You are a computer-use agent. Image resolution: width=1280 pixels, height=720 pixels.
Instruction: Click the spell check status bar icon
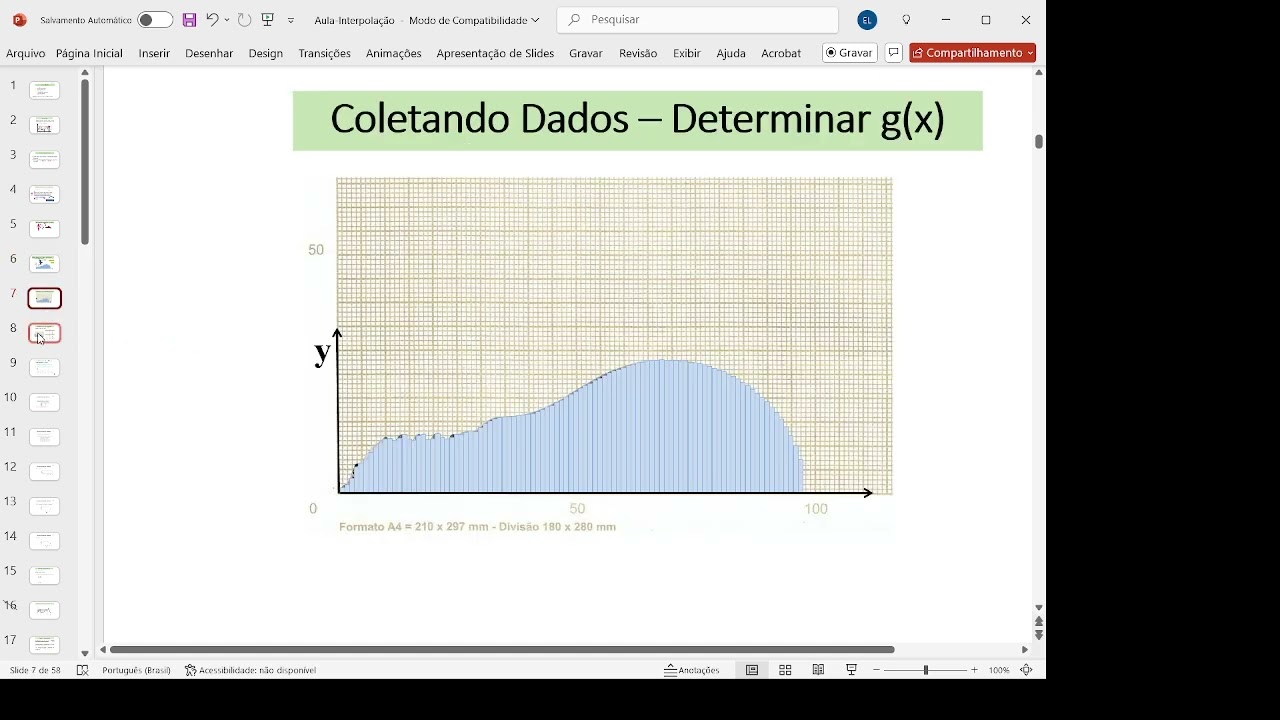83,670
